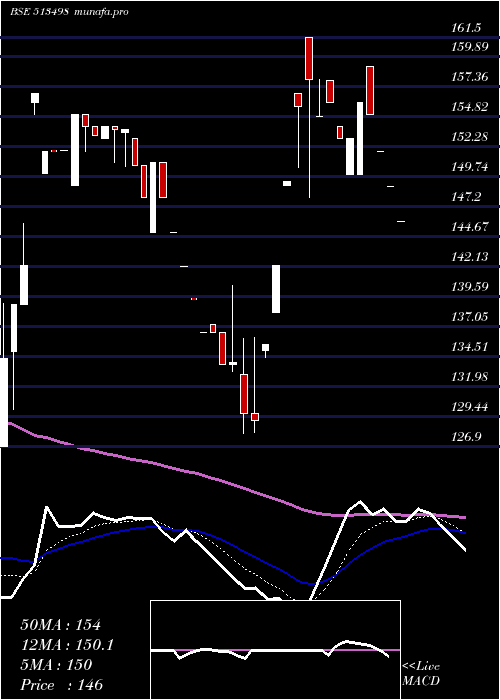Click the 139.59 price label
Screen dimensions: 500x700
469,287
